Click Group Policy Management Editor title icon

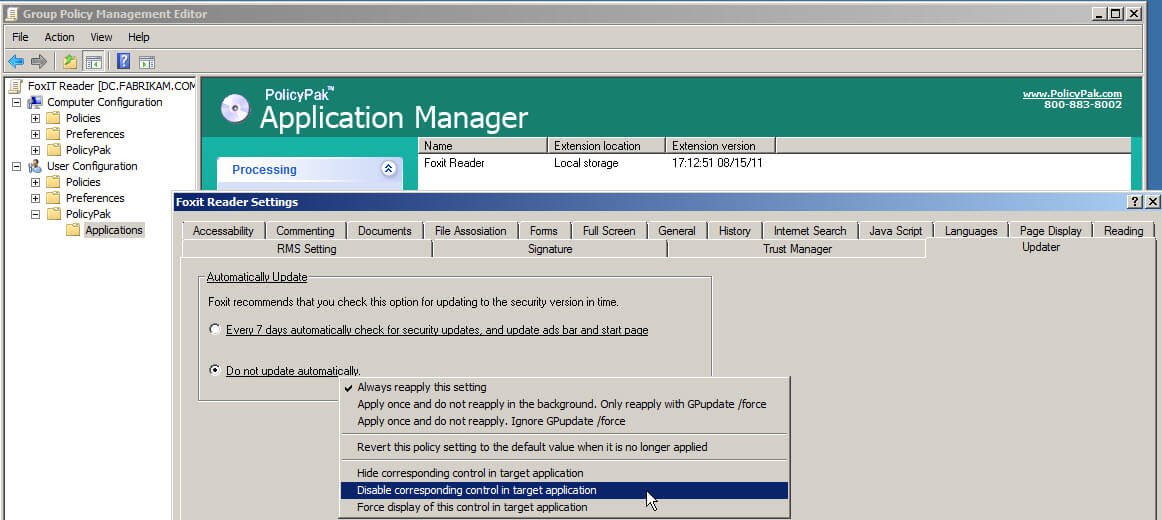11,13
